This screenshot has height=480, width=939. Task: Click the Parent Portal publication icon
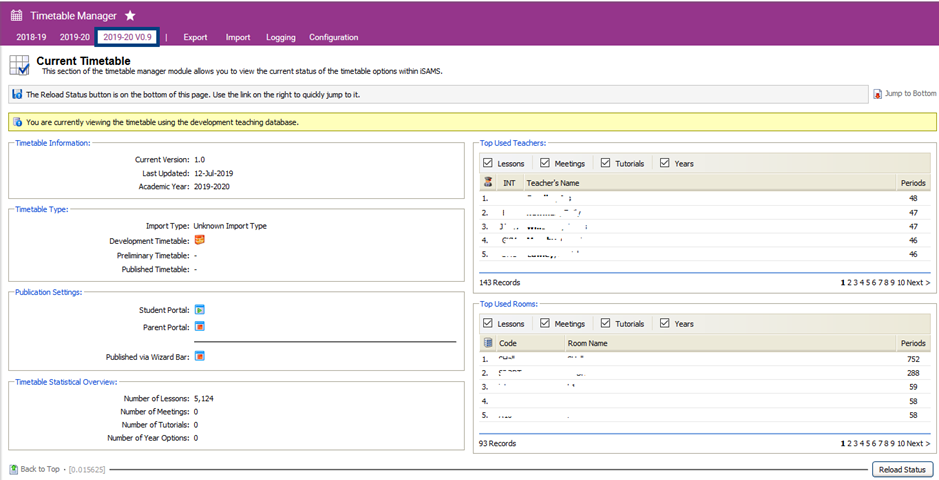tap(199, 327)
